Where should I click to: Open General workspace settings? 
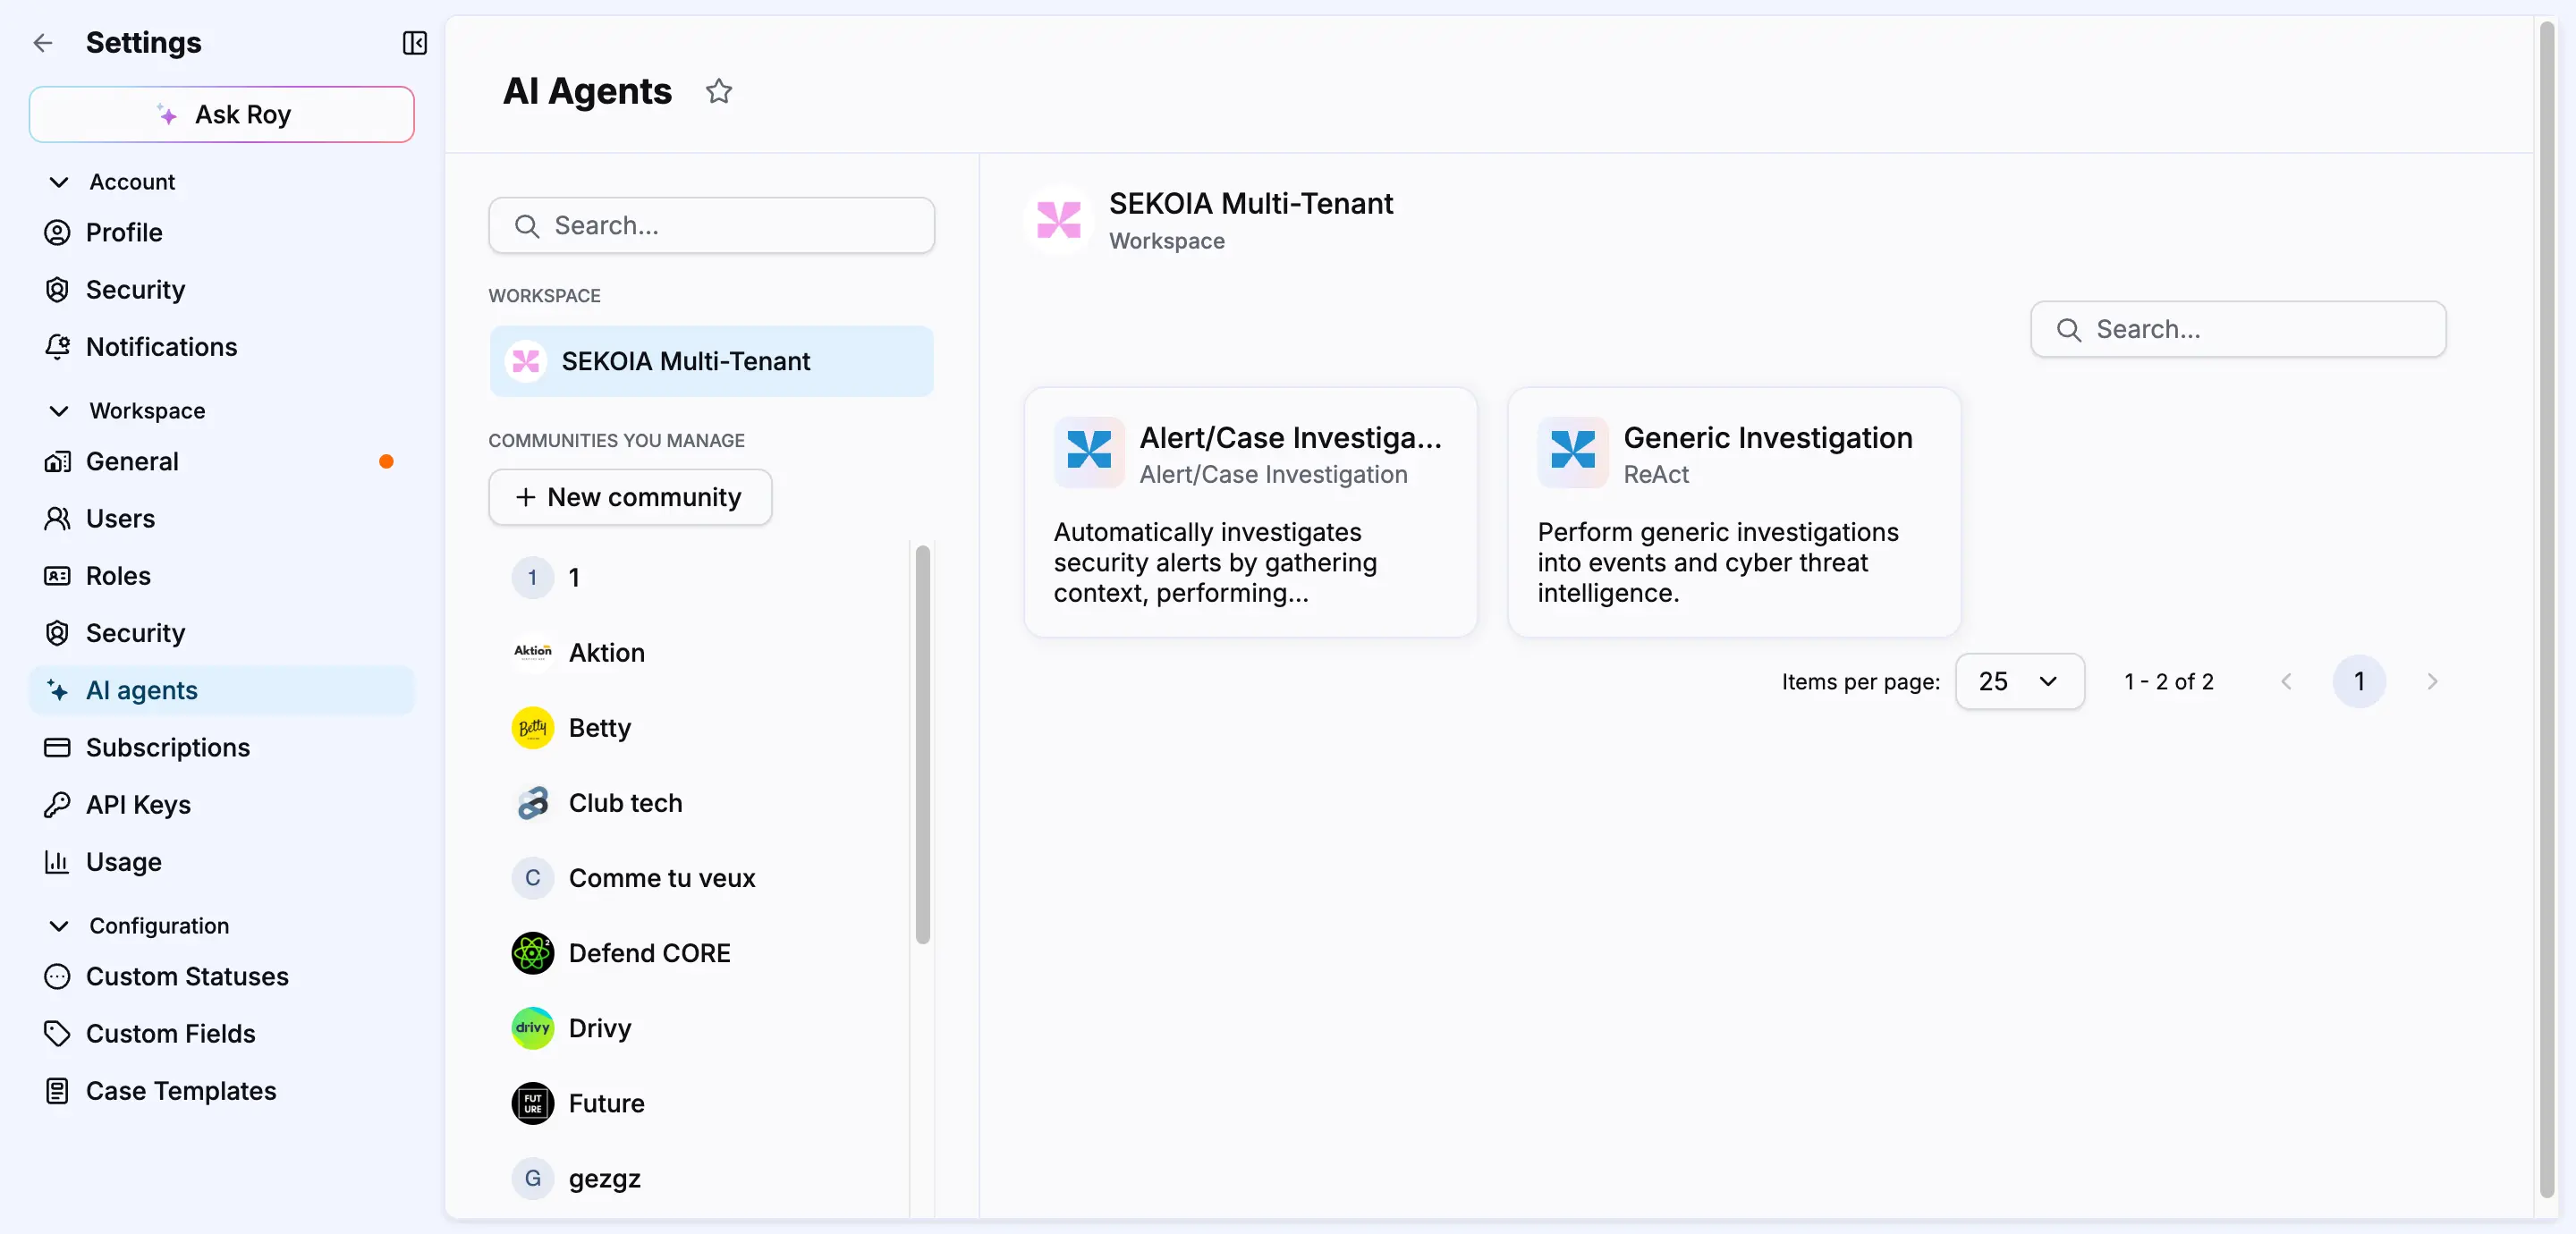222,461
